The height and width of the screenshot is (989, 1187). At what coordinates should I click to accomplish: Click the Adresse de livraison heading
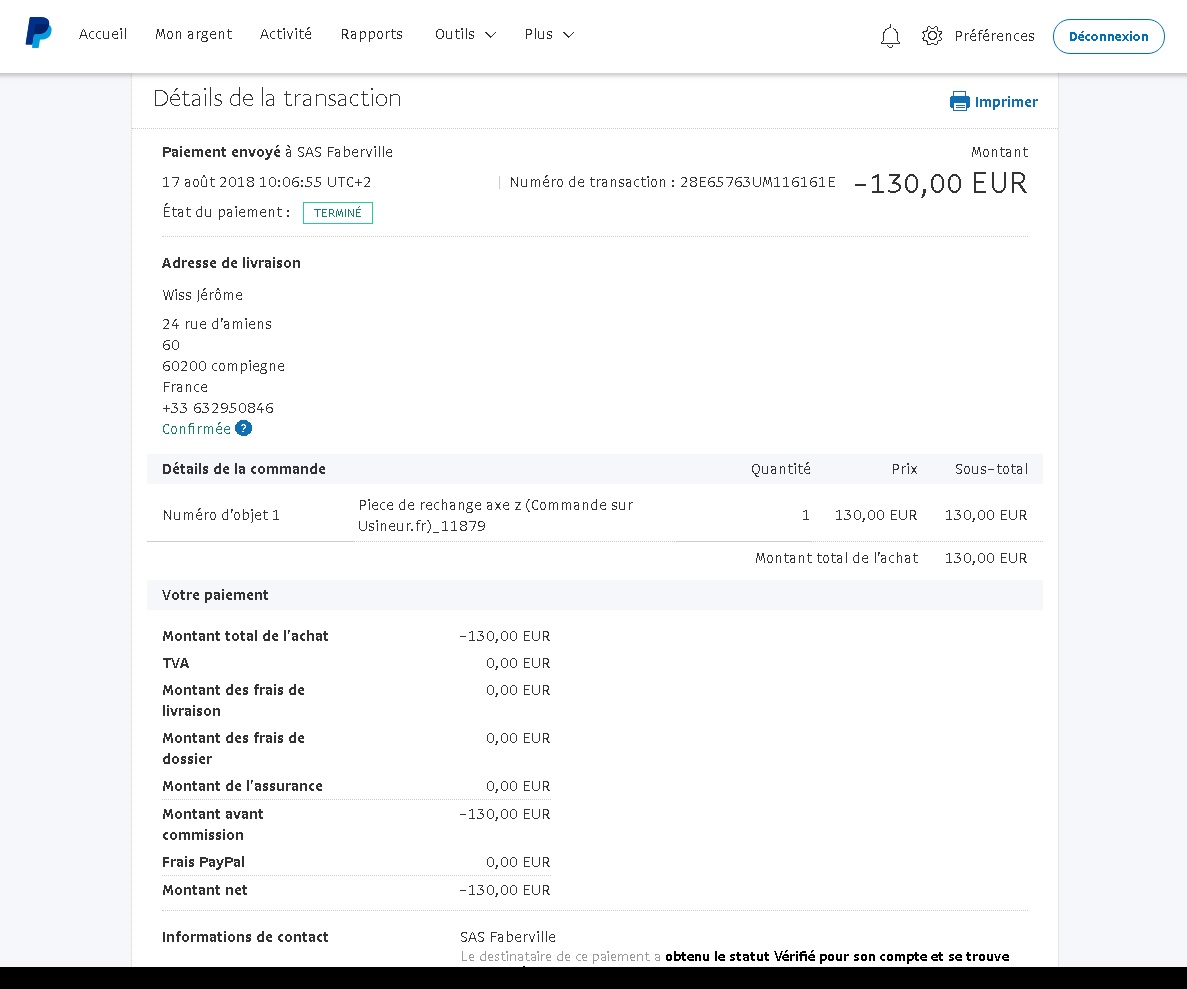click(x=231, y=263)
